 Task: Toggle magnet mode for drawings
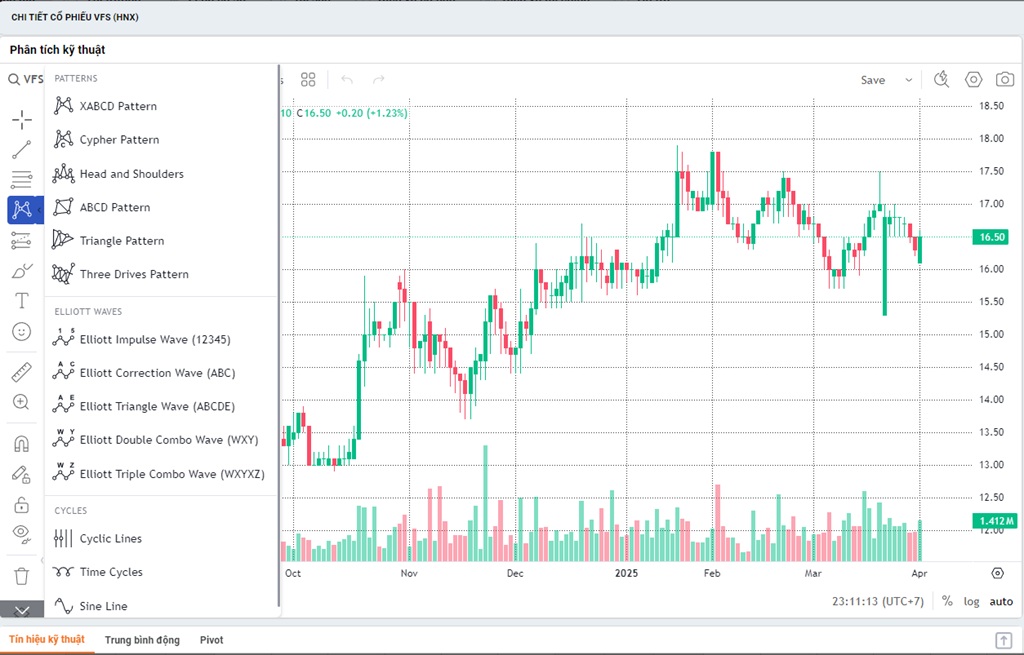pyautogui.click(x=22, y=444)
